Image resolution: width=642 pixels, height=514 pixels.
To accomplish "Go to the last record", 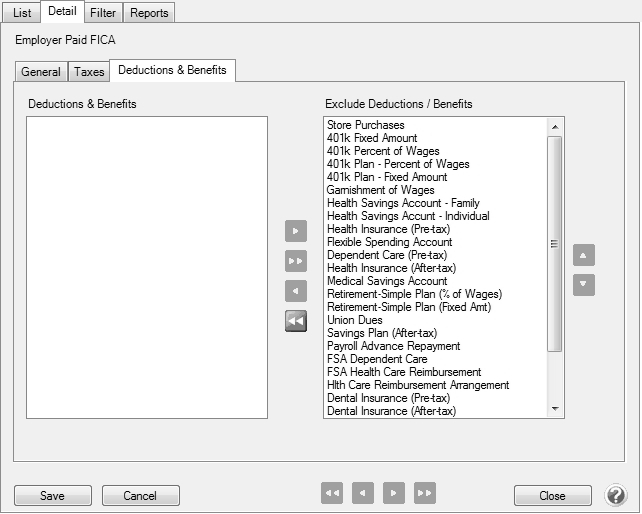I will (x=425, y=493).
